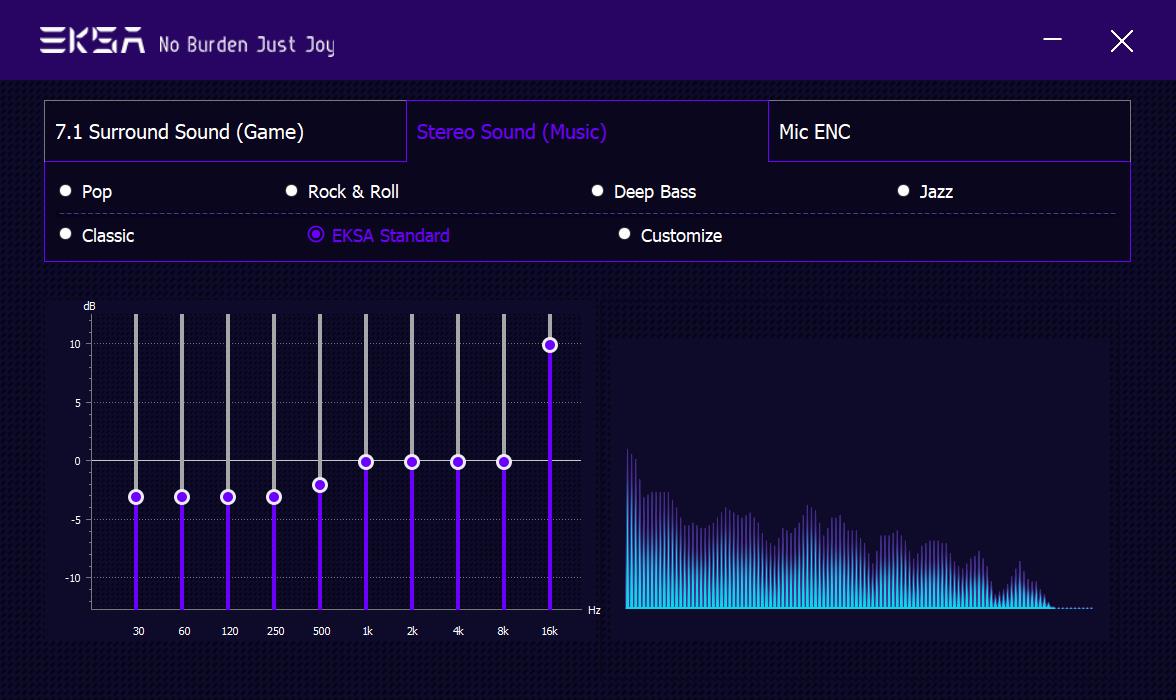Click the 16k slider knob at 10 dB
This screenshot has height=700, width=1176.
550,345
